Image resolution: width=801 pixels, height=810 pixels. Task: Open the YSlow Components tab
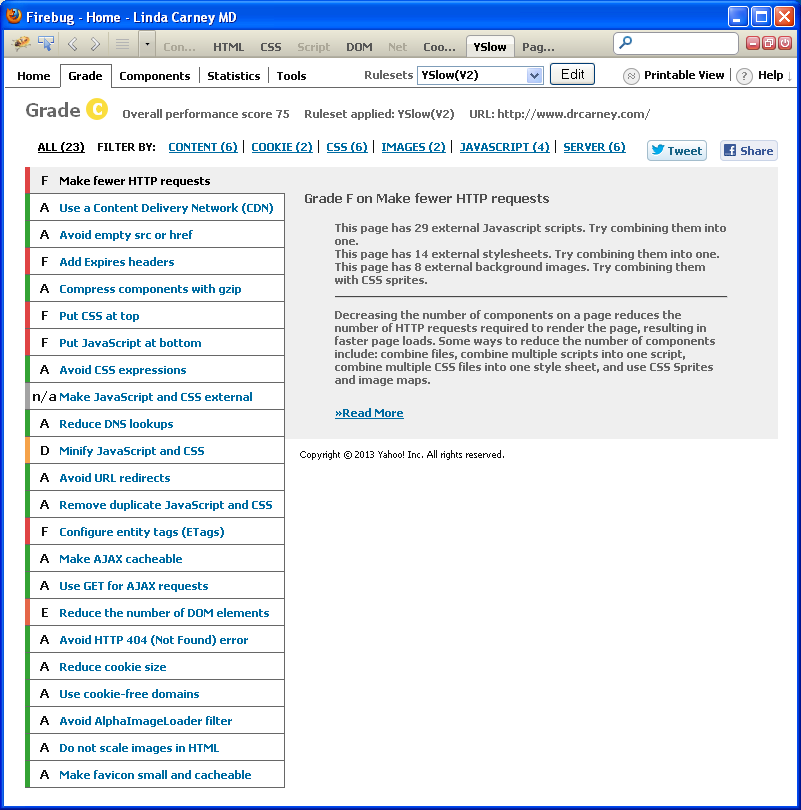(x=154, y=76)
